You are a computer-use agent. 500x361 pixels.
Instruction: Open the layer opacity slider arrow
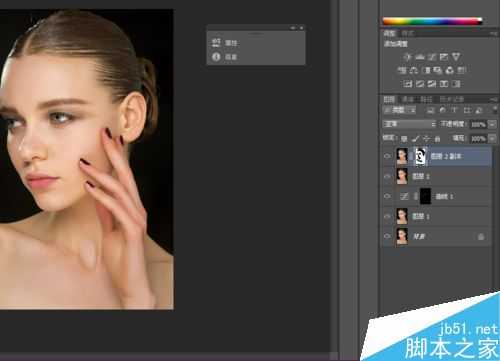(x=492, y=124)
